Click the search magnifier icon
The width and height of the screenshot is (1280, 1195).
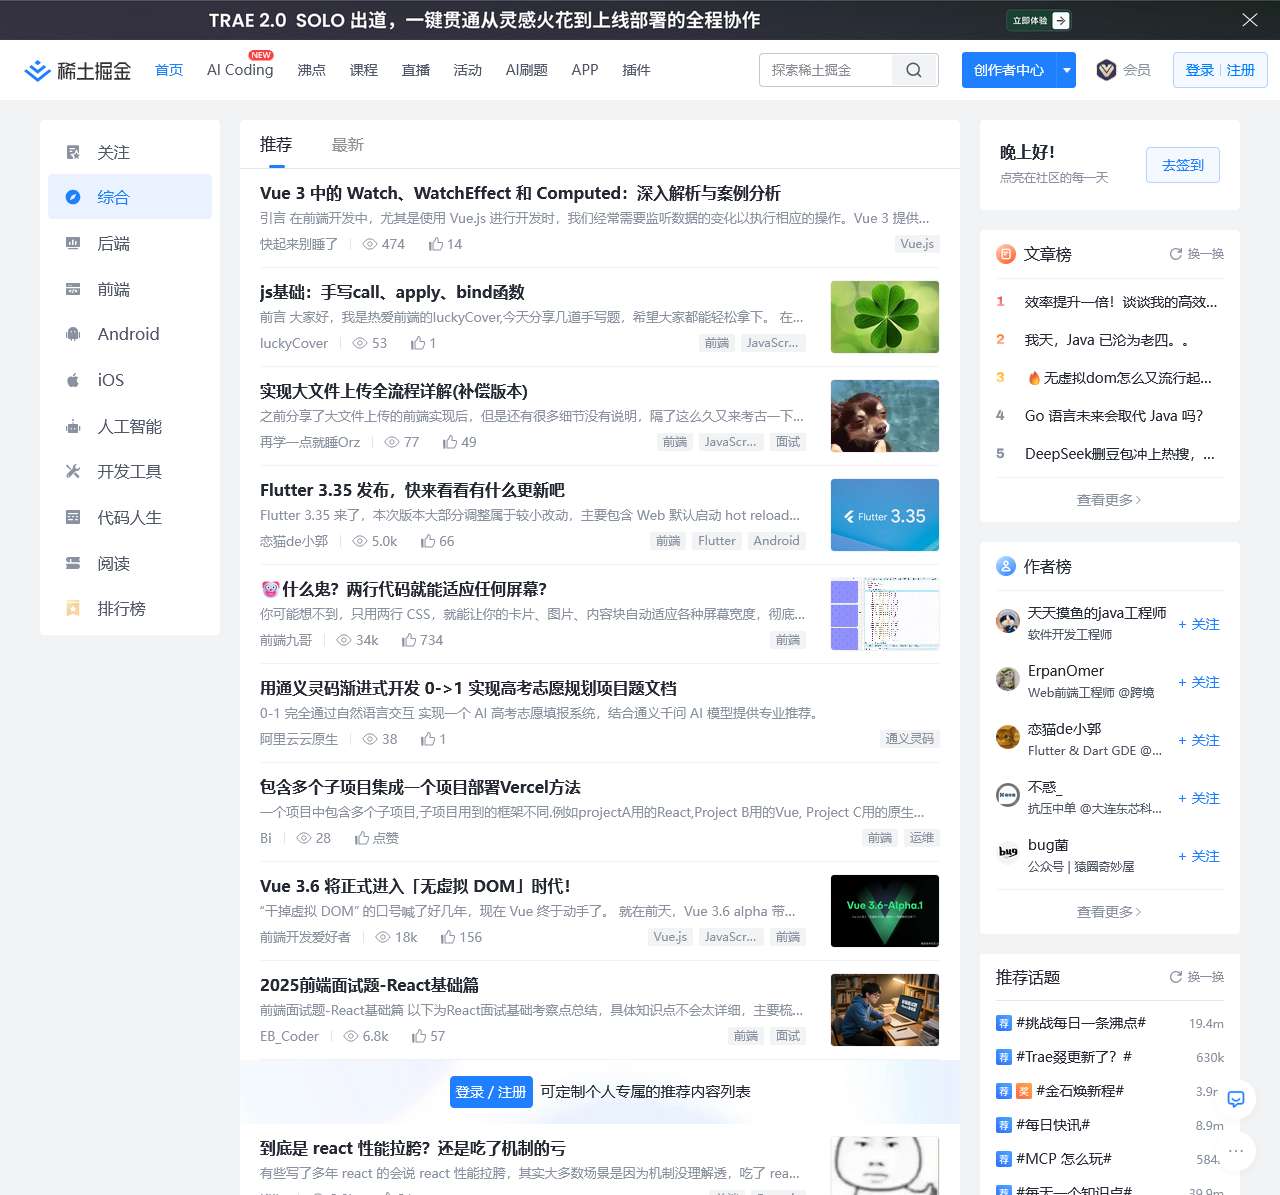pos(913,70)
